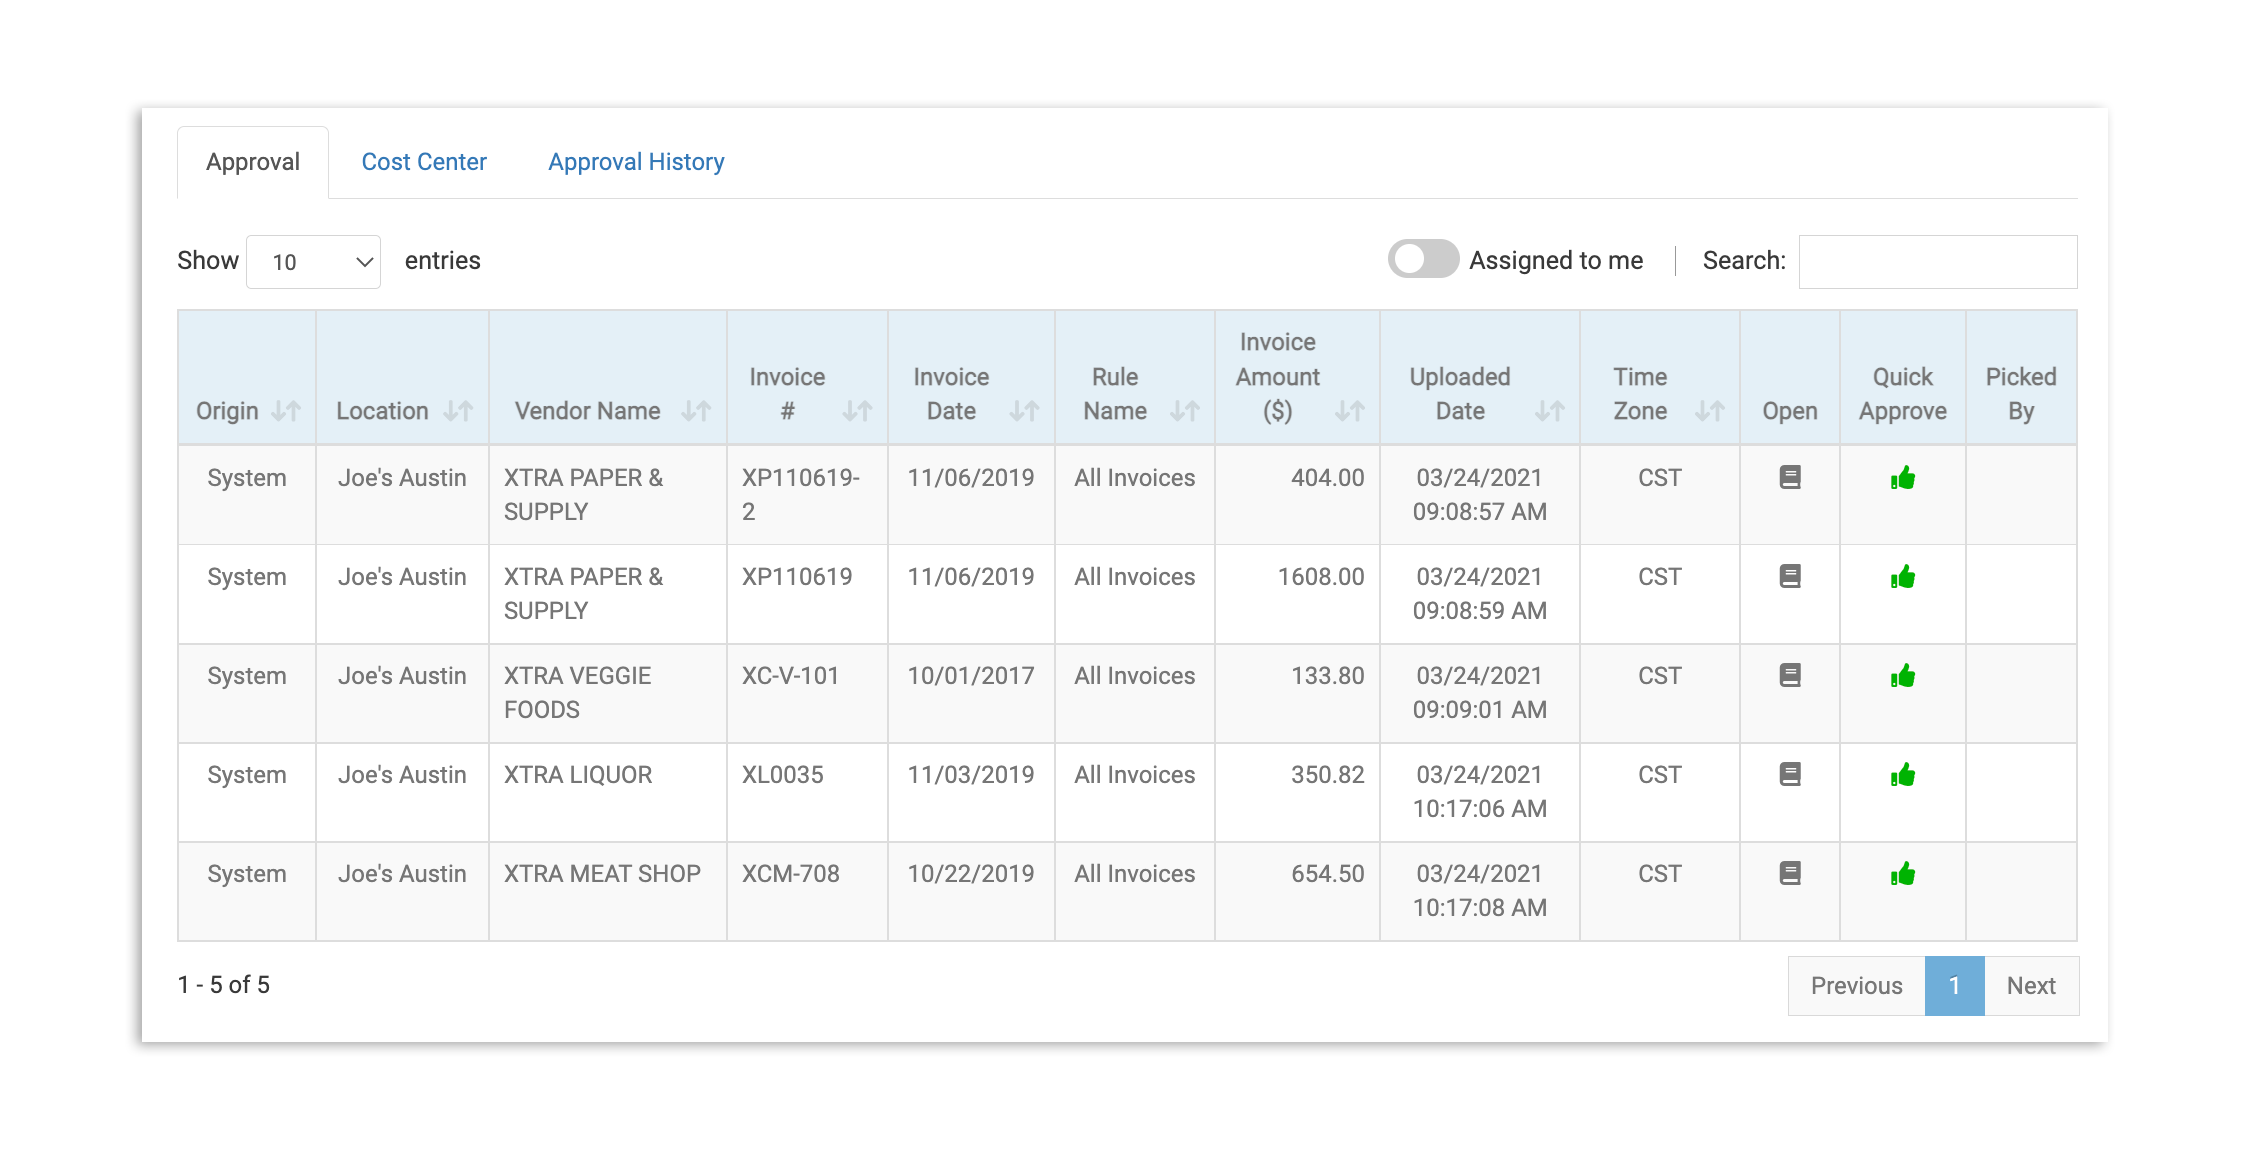This screenshot has height=1150, width=2250.
Task: Open the XP110619 invoice document icon
Action: click(1790, 577)
